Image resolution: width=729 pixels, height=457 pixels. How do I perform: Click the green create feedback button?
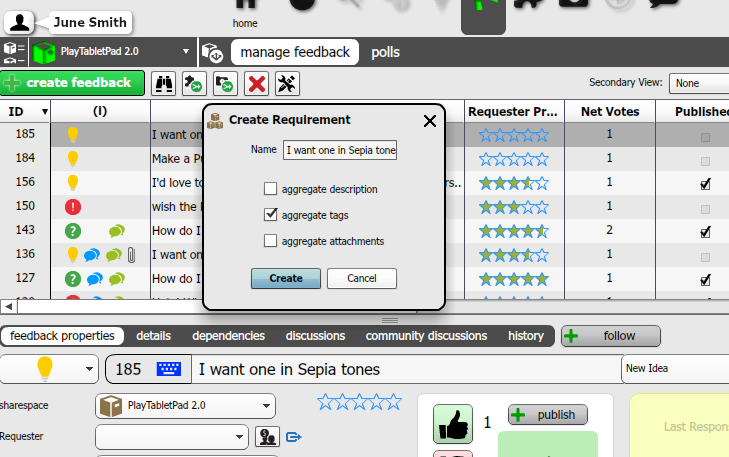pyautogui.click(x=72, y=83)
